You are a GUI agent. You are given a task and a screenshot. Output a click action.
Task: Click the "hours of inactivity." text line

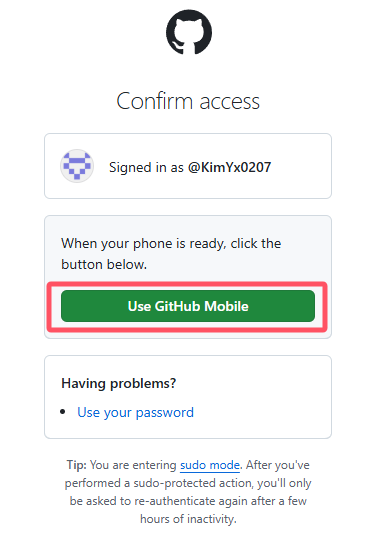(188, 519)
